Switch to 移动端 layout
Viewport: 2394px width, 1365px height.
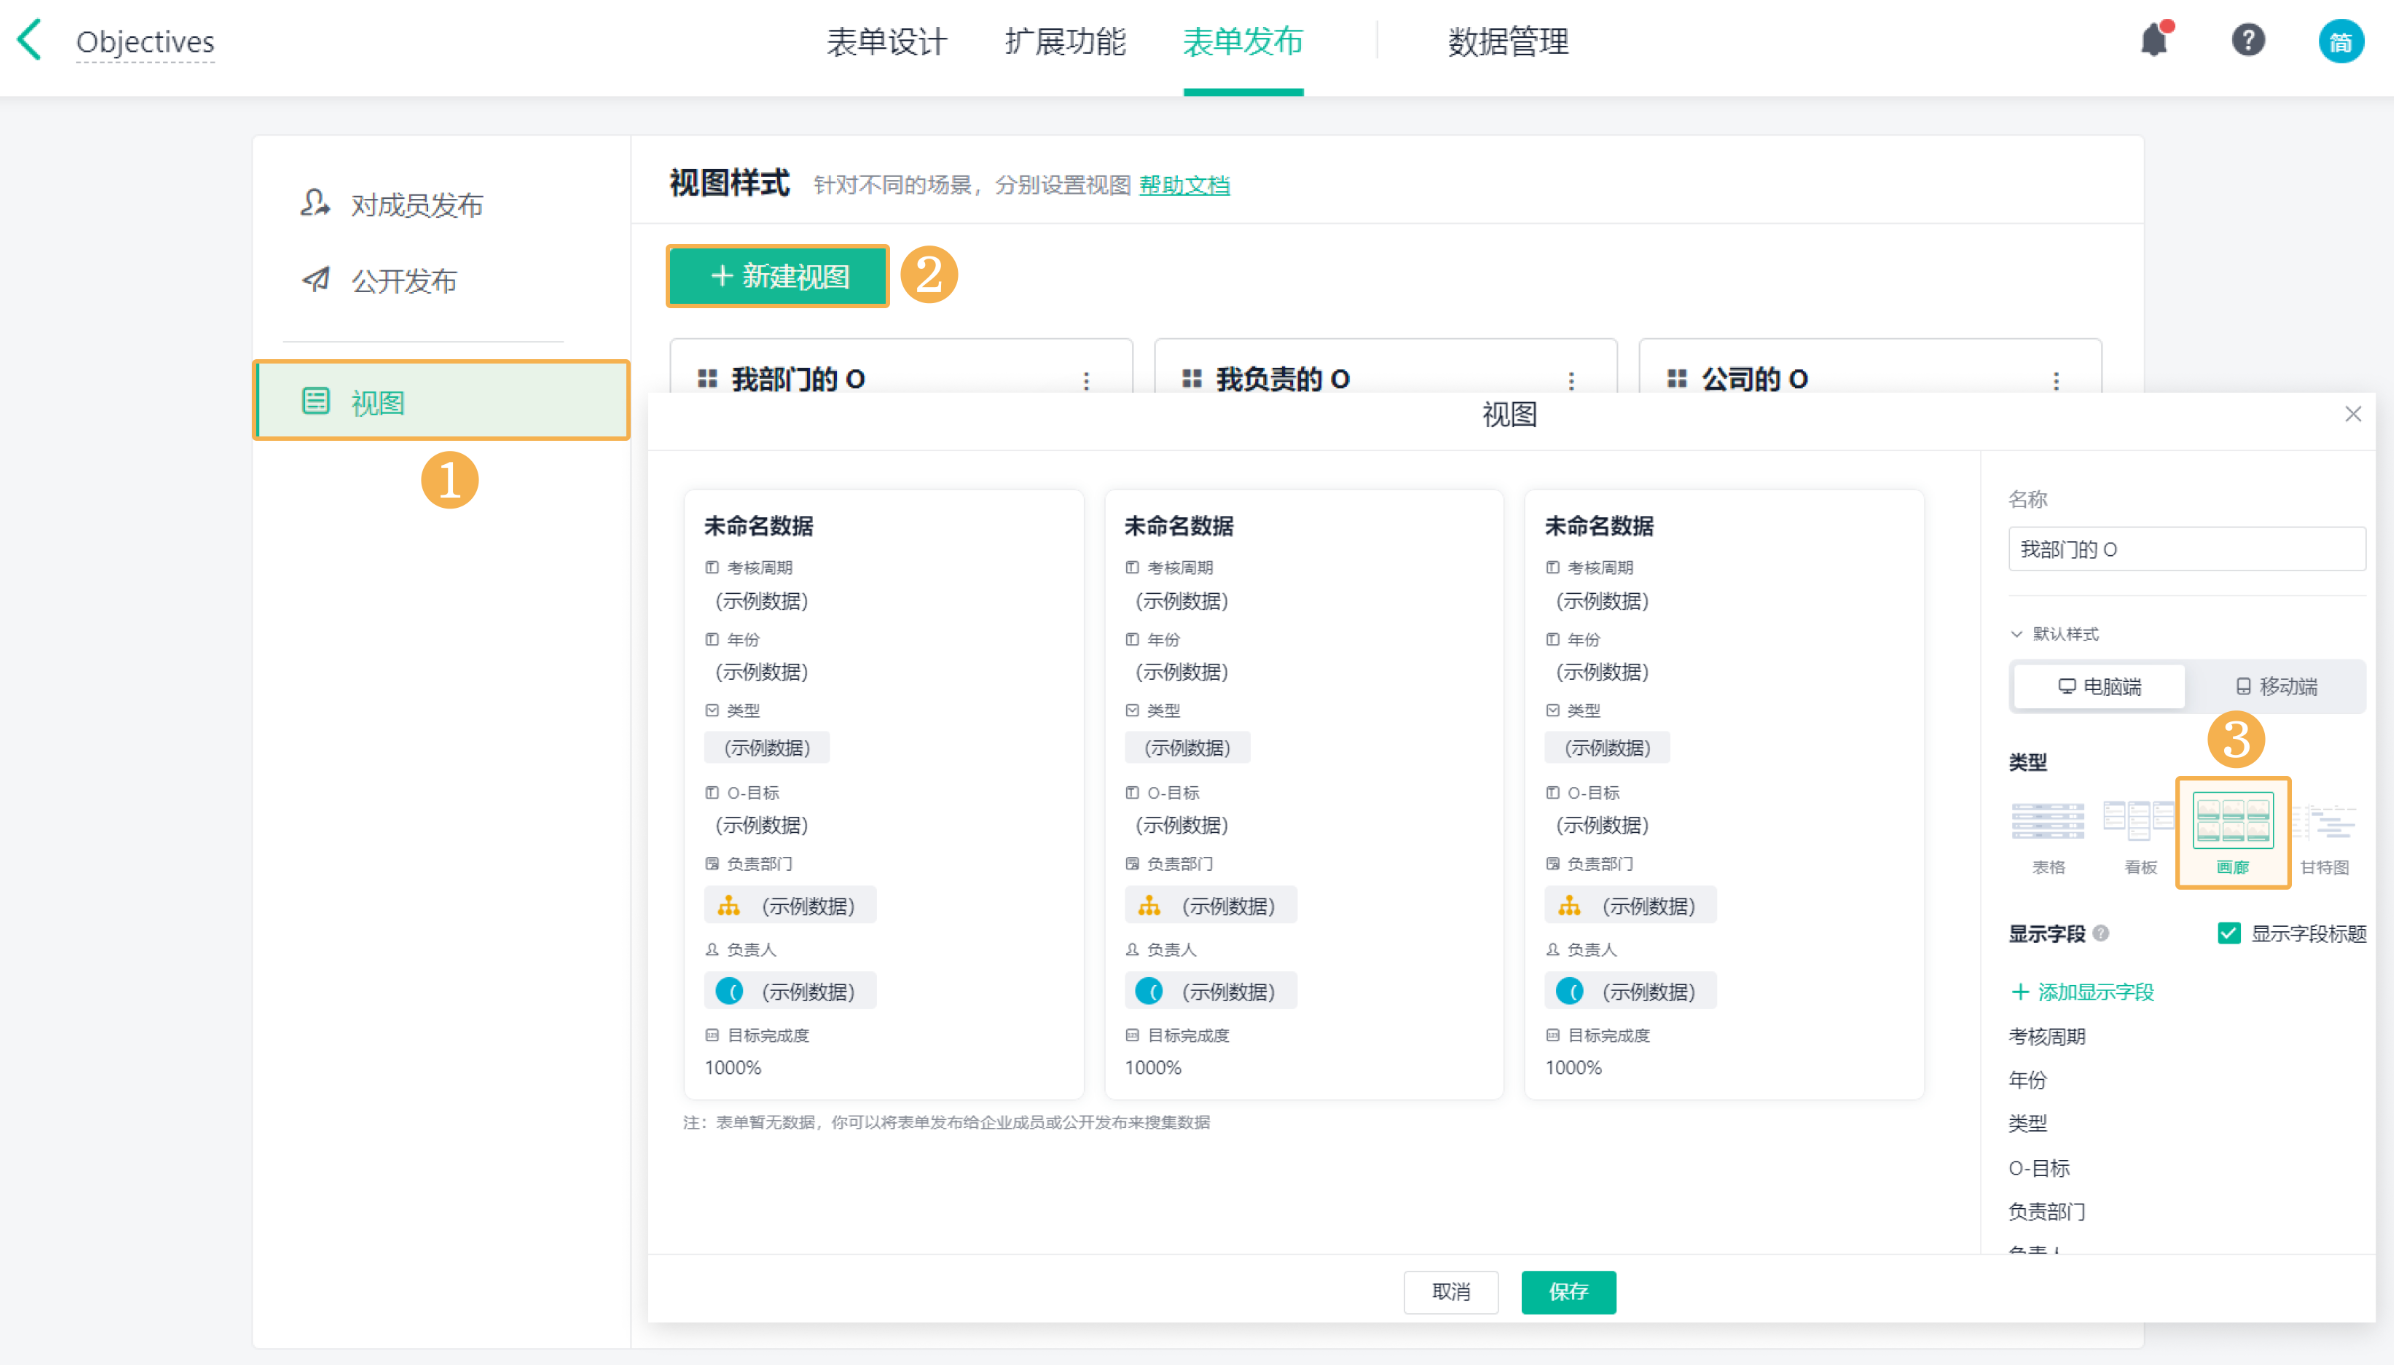(2276, 686)
